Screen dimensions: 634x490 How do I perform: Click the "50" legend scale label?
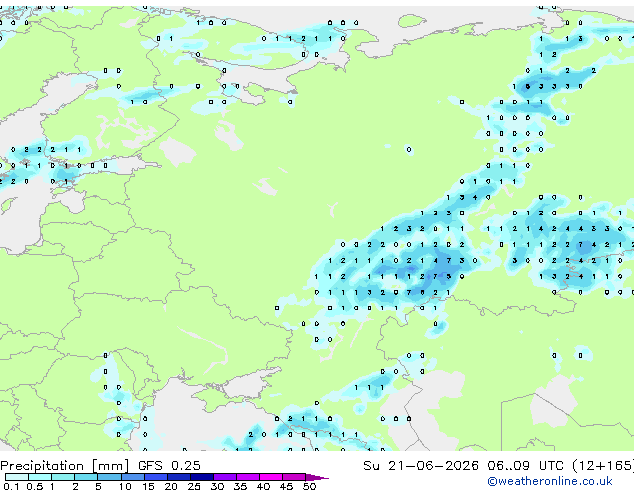click(x=310, y=486)
